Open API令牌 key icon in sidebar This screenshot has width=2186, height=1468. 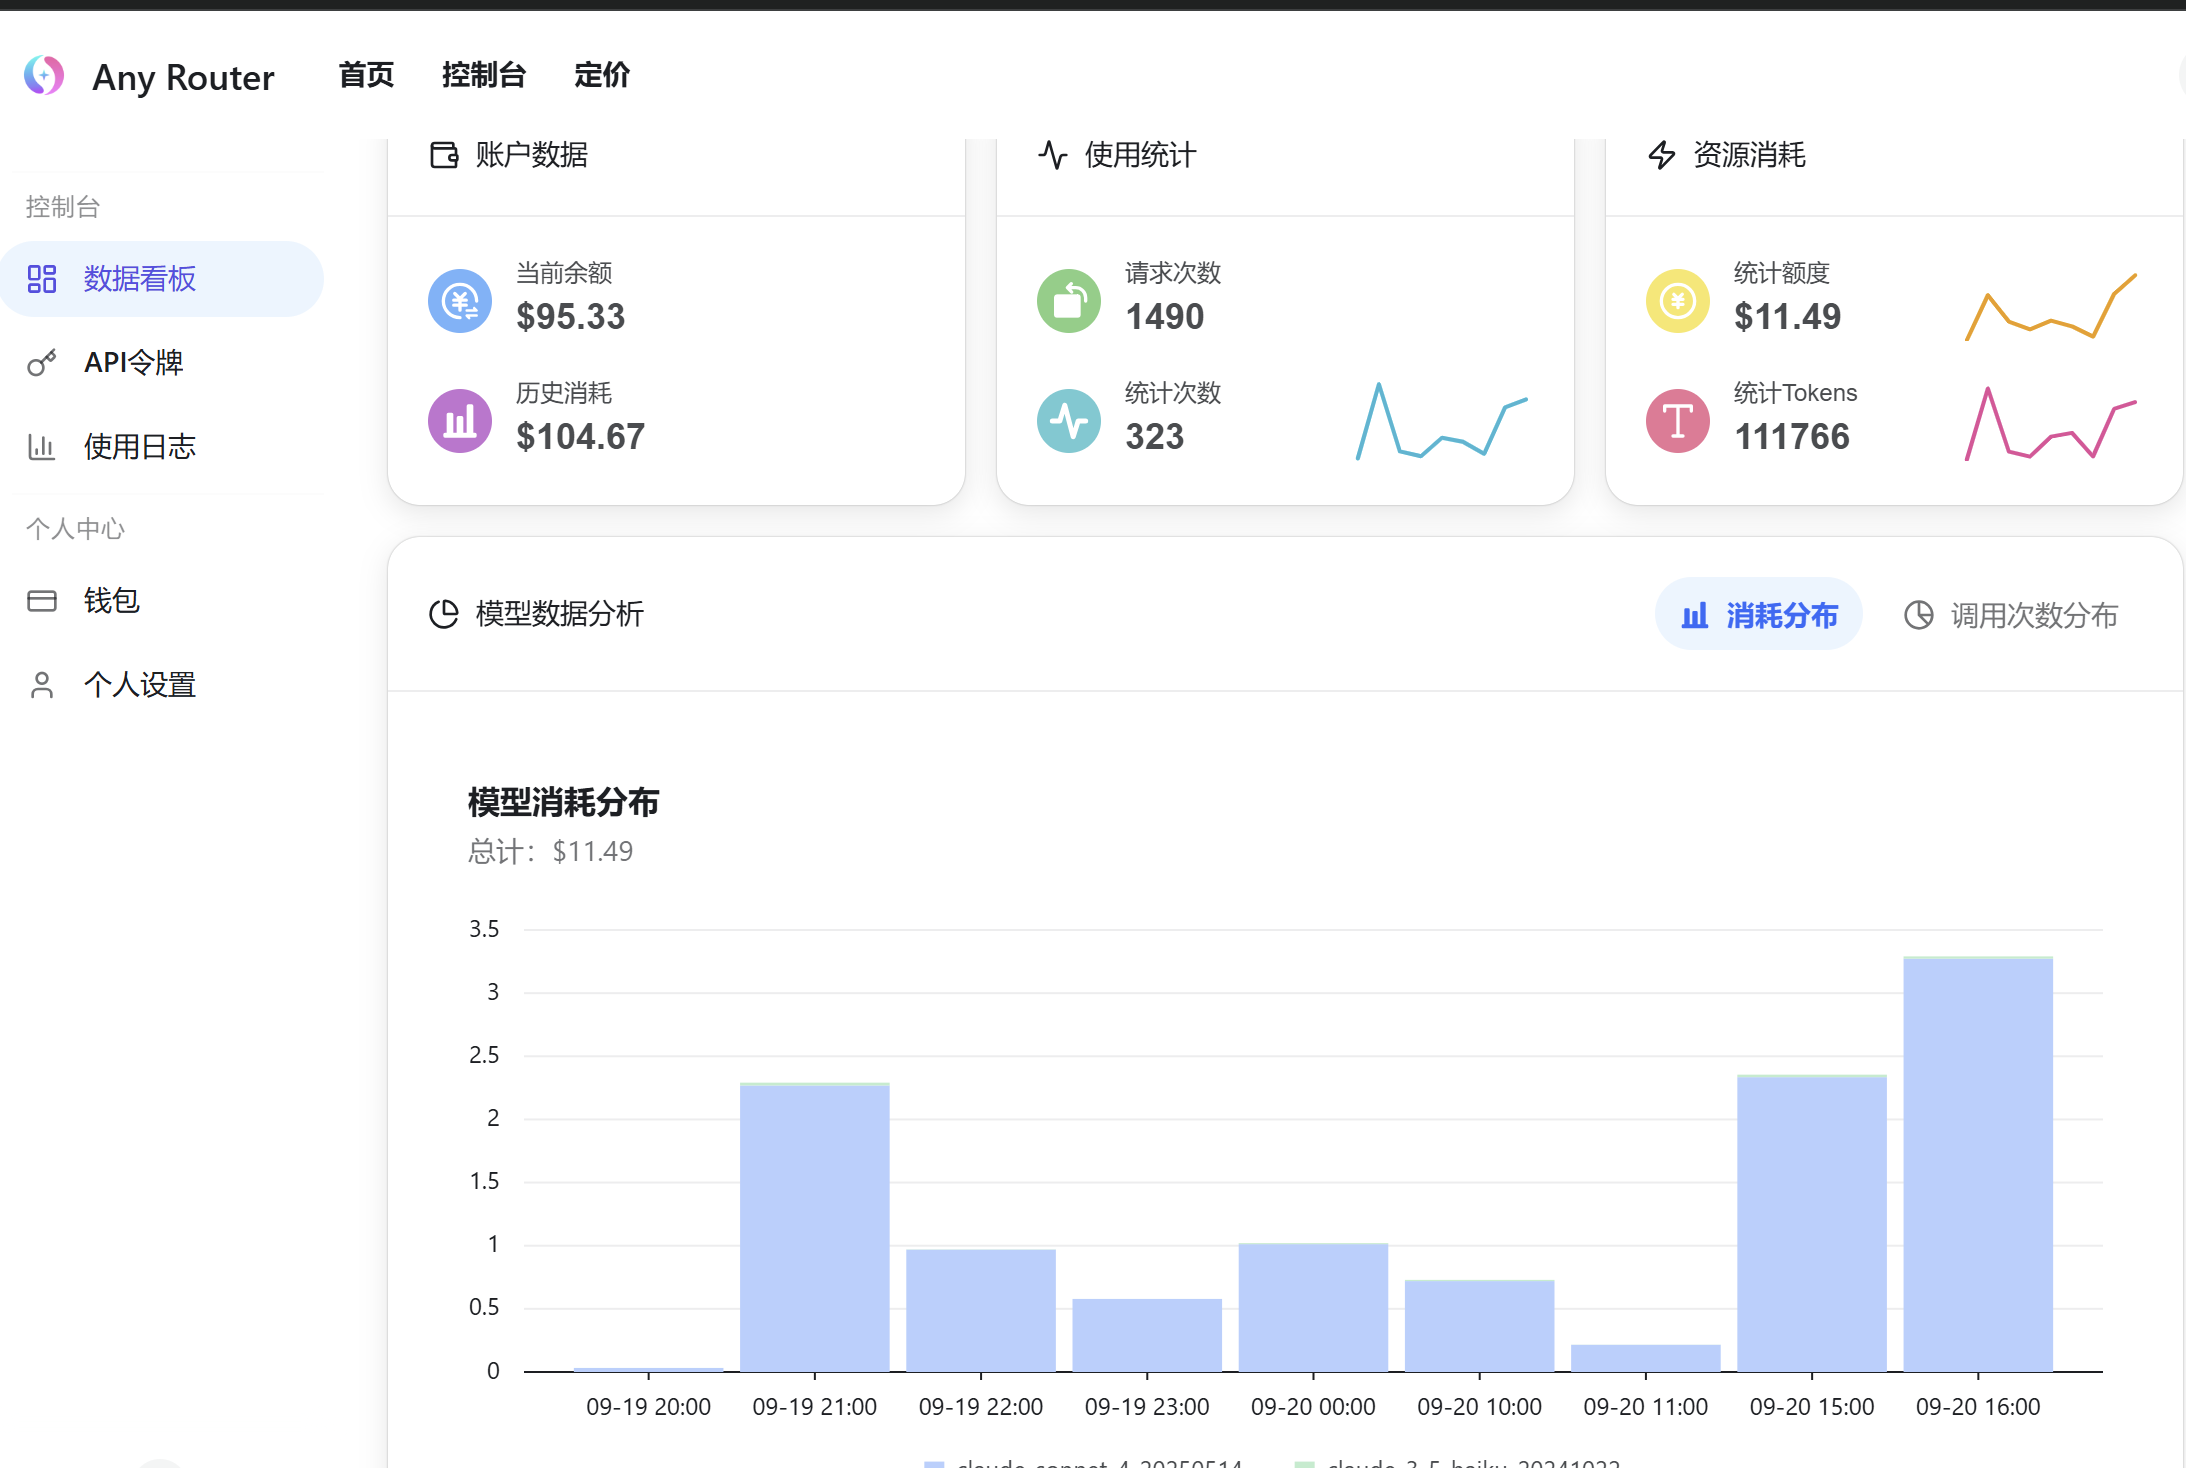point(41,363)
